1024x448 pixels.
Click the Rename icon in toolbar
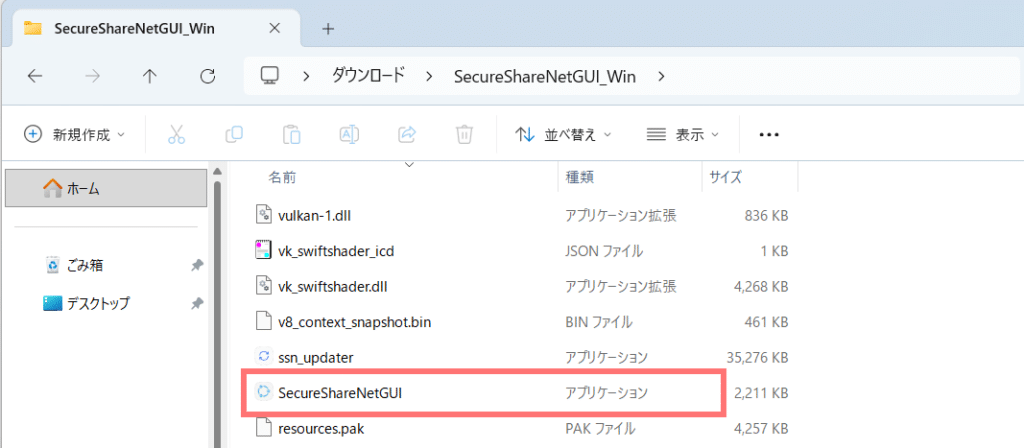point(349,134)
